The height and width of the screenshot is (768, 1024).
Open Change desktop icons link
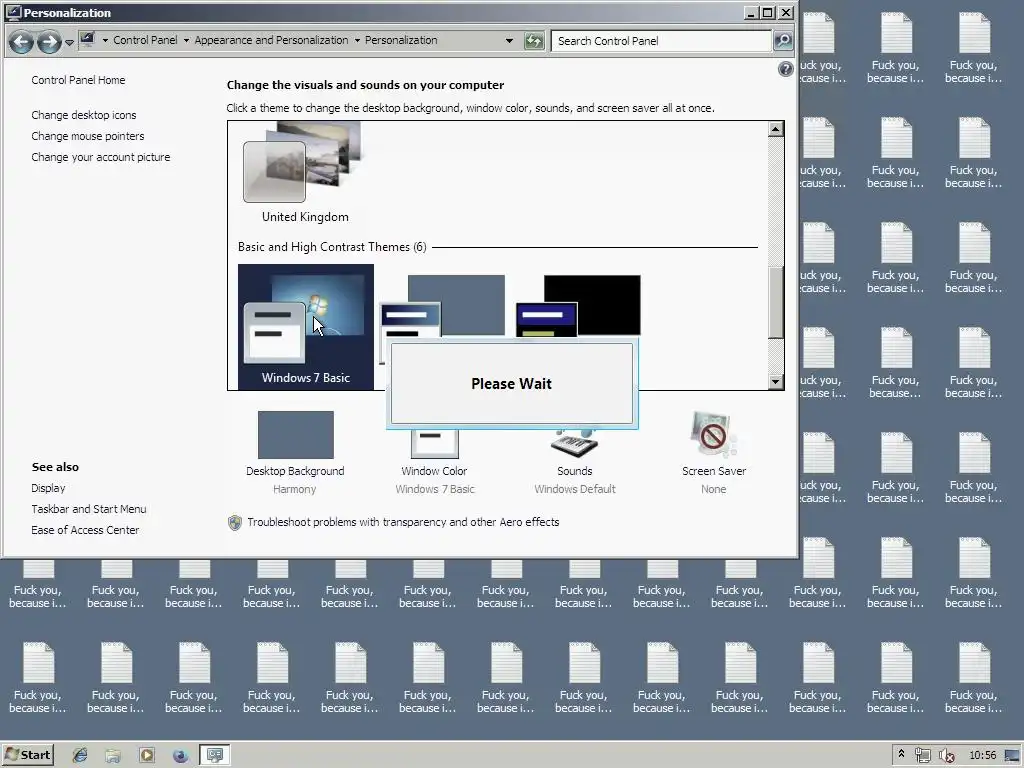84,115
